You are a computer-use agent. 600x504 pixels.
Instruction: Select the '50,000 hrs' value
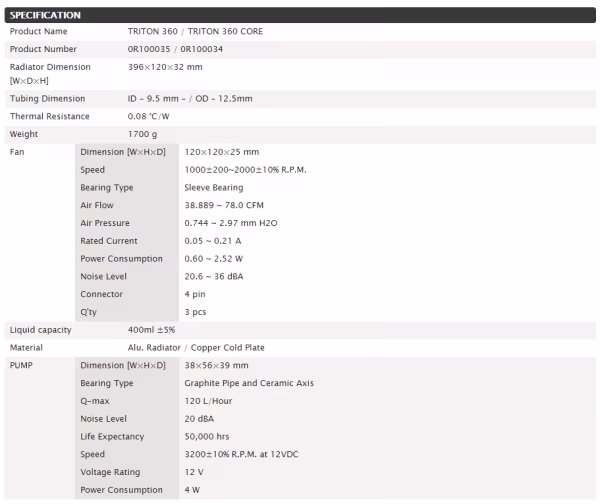[207, 437]
